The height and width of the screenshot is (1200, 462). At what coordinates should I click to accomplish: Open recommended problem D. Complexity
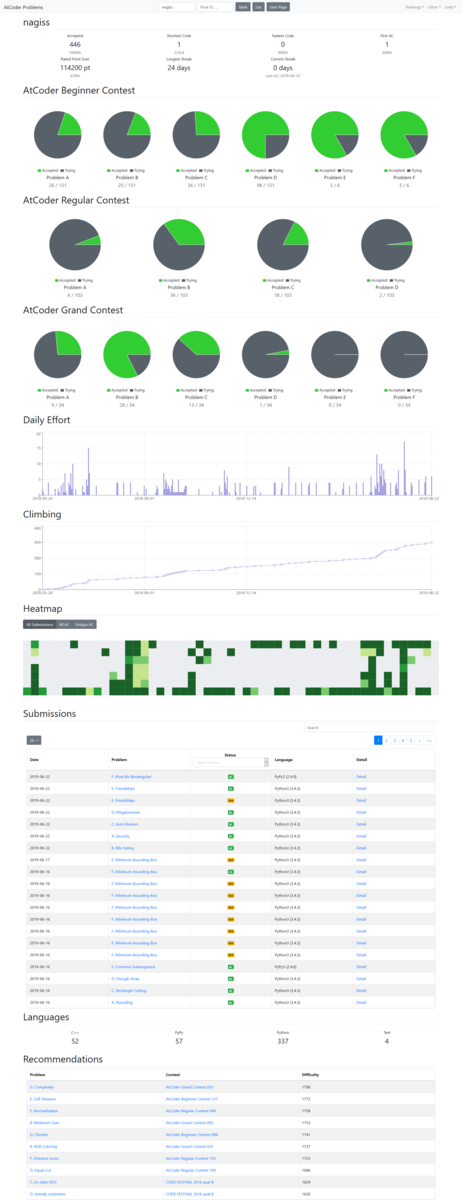point(42,1086)
